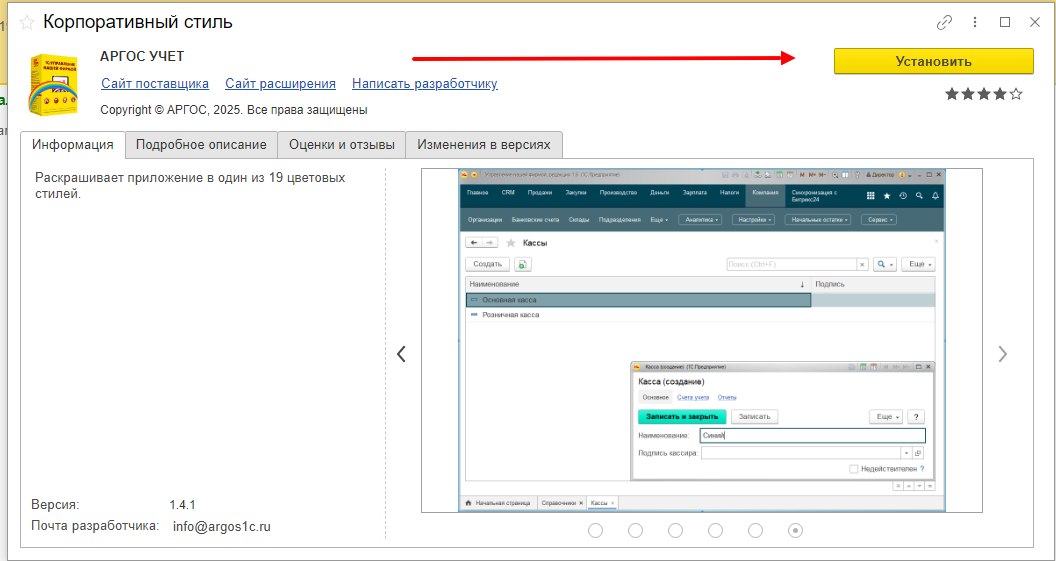
Task: Select the second screenshot radio dot
Action: [635, 531]
